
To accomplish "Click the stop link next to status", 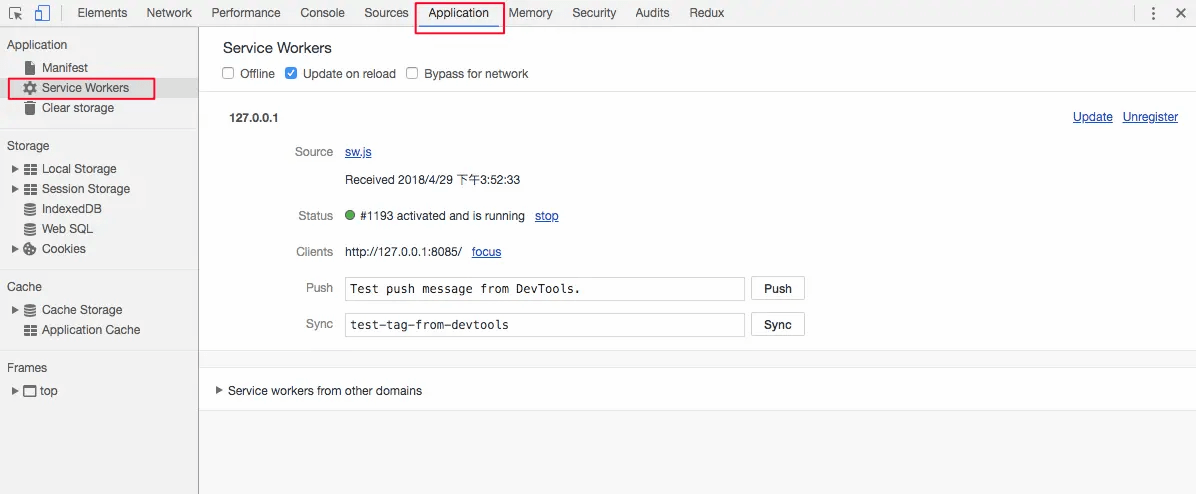I will (x=546, y=216).
